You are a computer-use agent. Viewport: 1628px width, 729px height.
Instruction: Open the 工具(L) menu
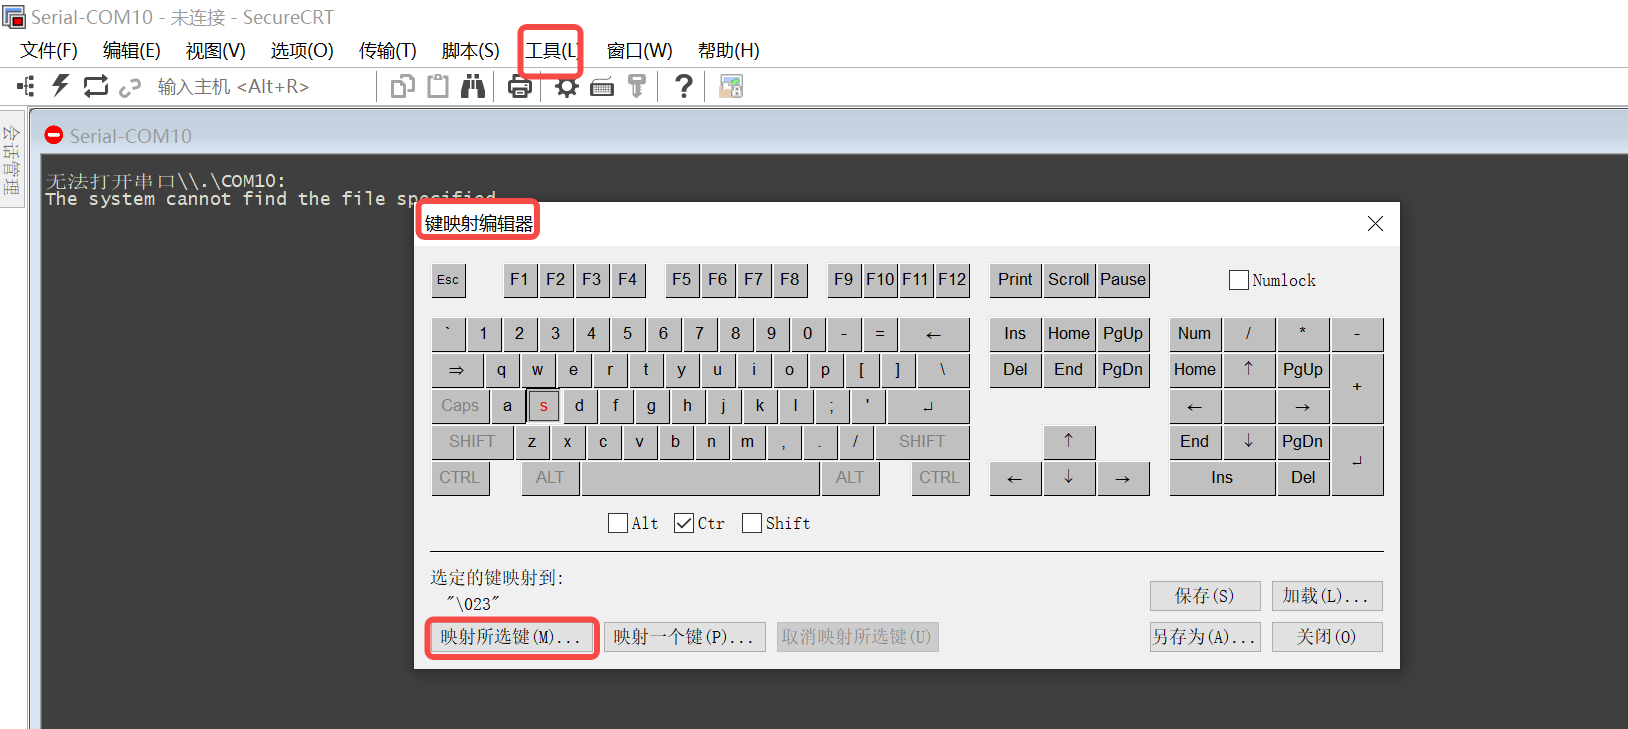click(x=552, y=51)
